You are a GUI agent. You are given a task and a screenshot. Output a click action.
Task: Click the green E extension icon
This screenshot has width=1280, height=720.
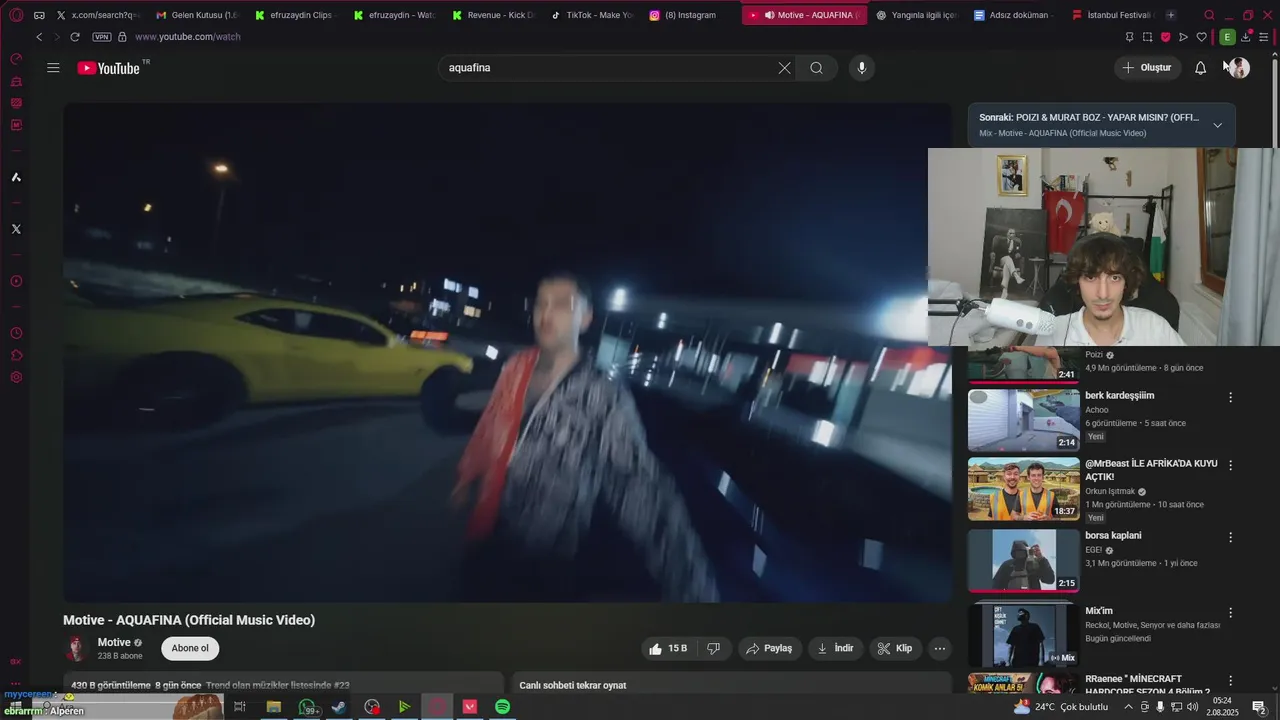pyautogui.click(x=1227, y=37)
